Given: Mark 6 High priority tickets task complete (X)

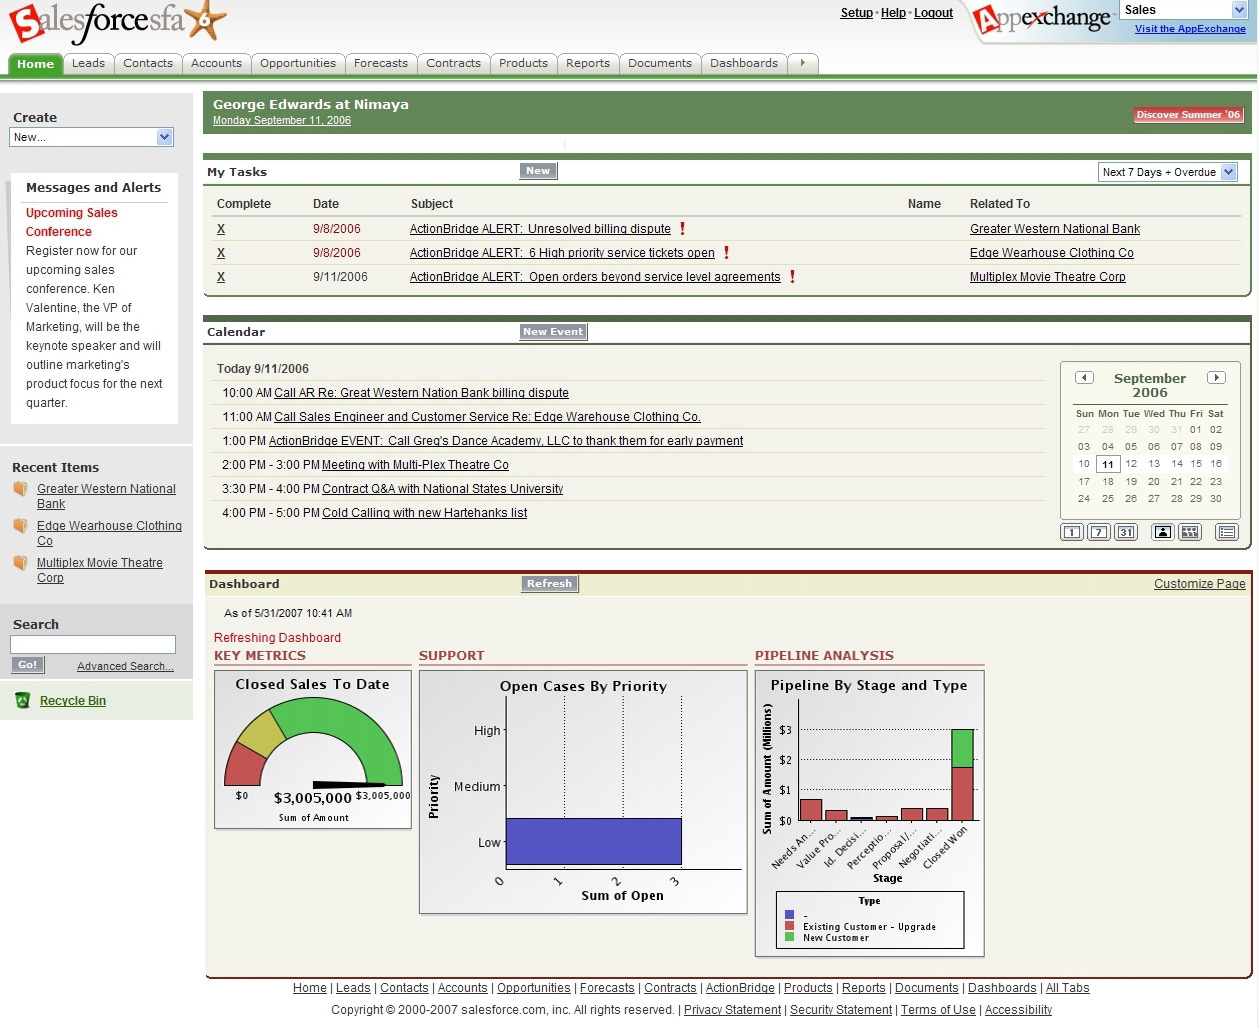Looking at the screenshot, I should [221, 253].
